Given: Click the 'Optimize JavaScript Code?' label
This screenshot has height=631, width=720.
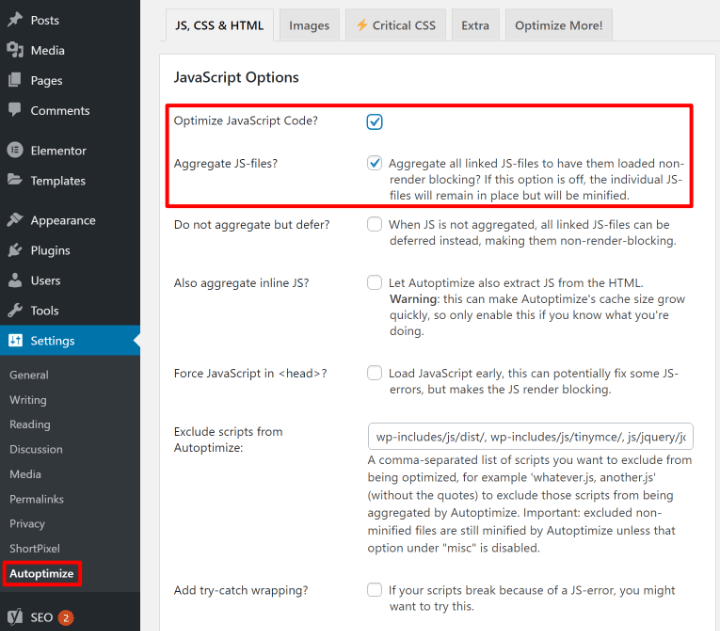Looking at the screenshot, I should [x=246, y=120].
